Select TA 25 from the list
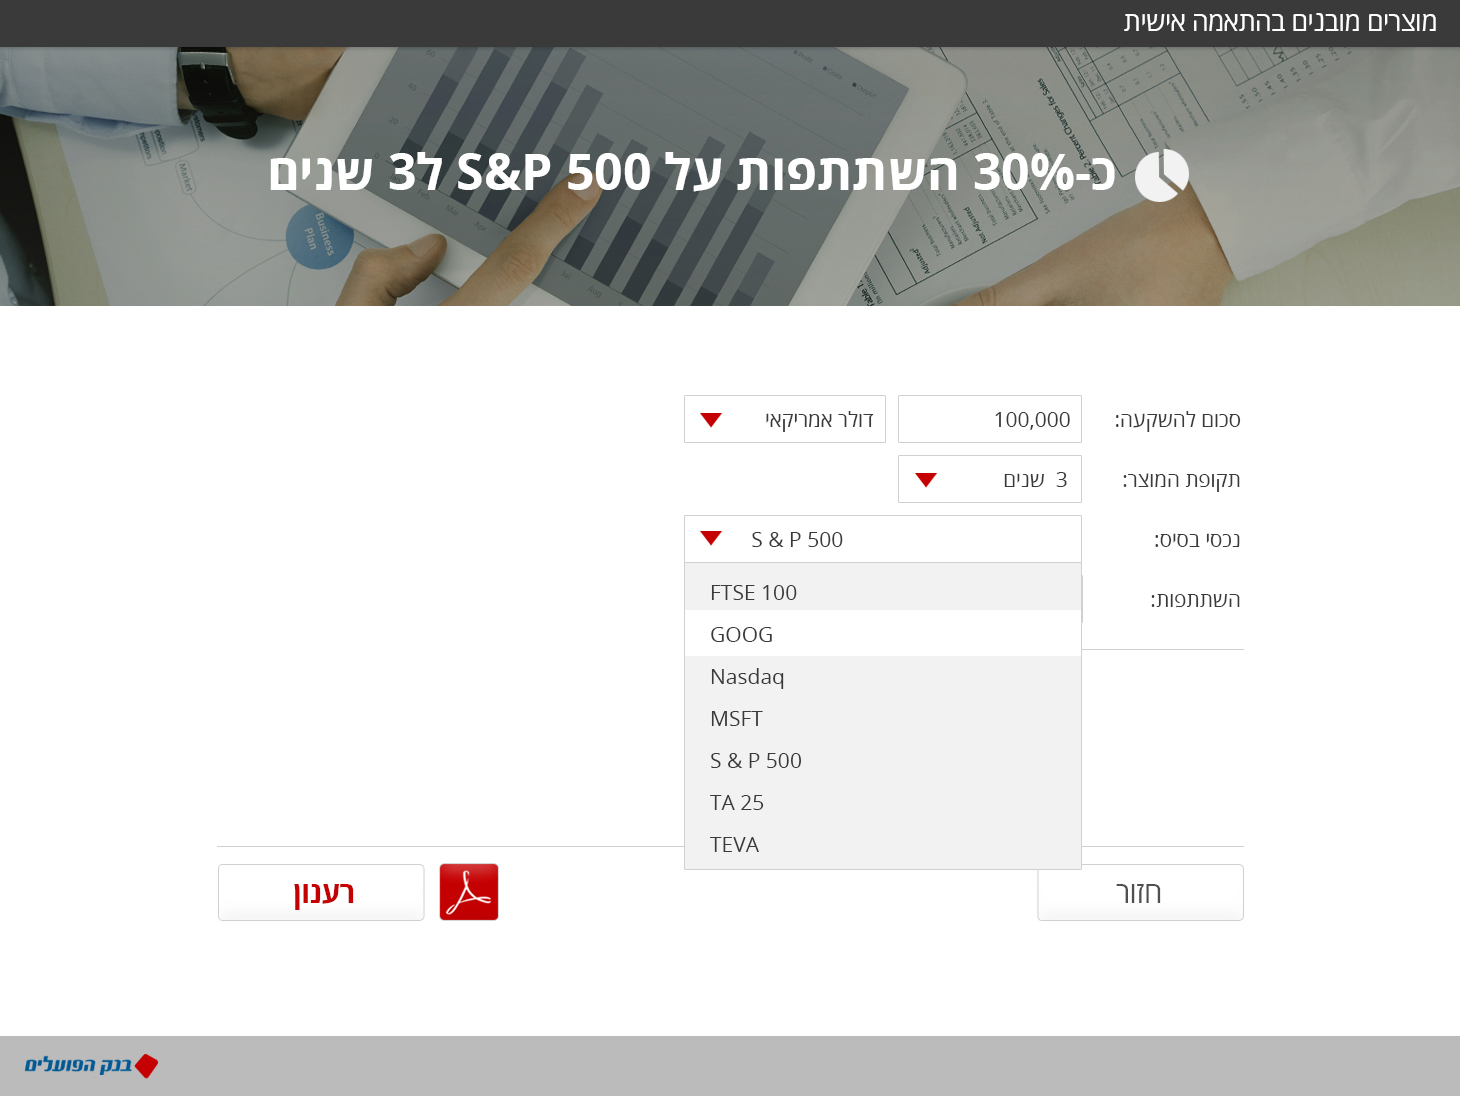The height and width of the screenshot is (1096, 1460). click(883, 802)
